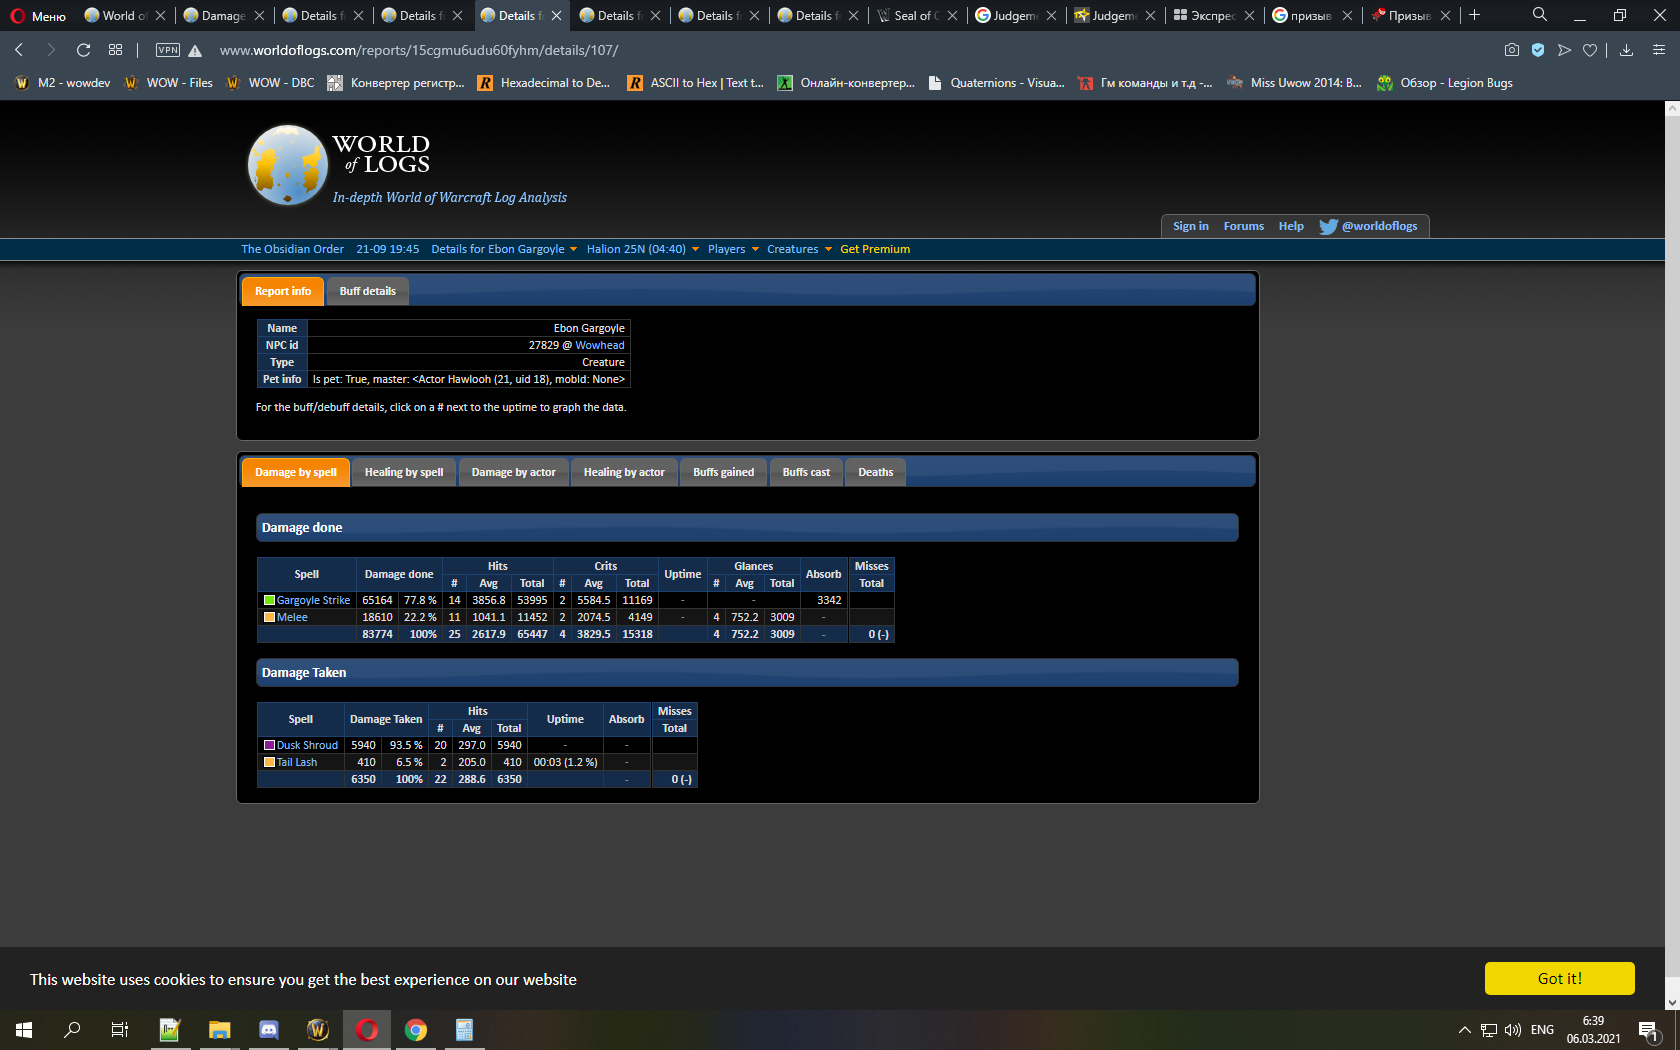Click the Tail Lash spell link

point(297,762)
